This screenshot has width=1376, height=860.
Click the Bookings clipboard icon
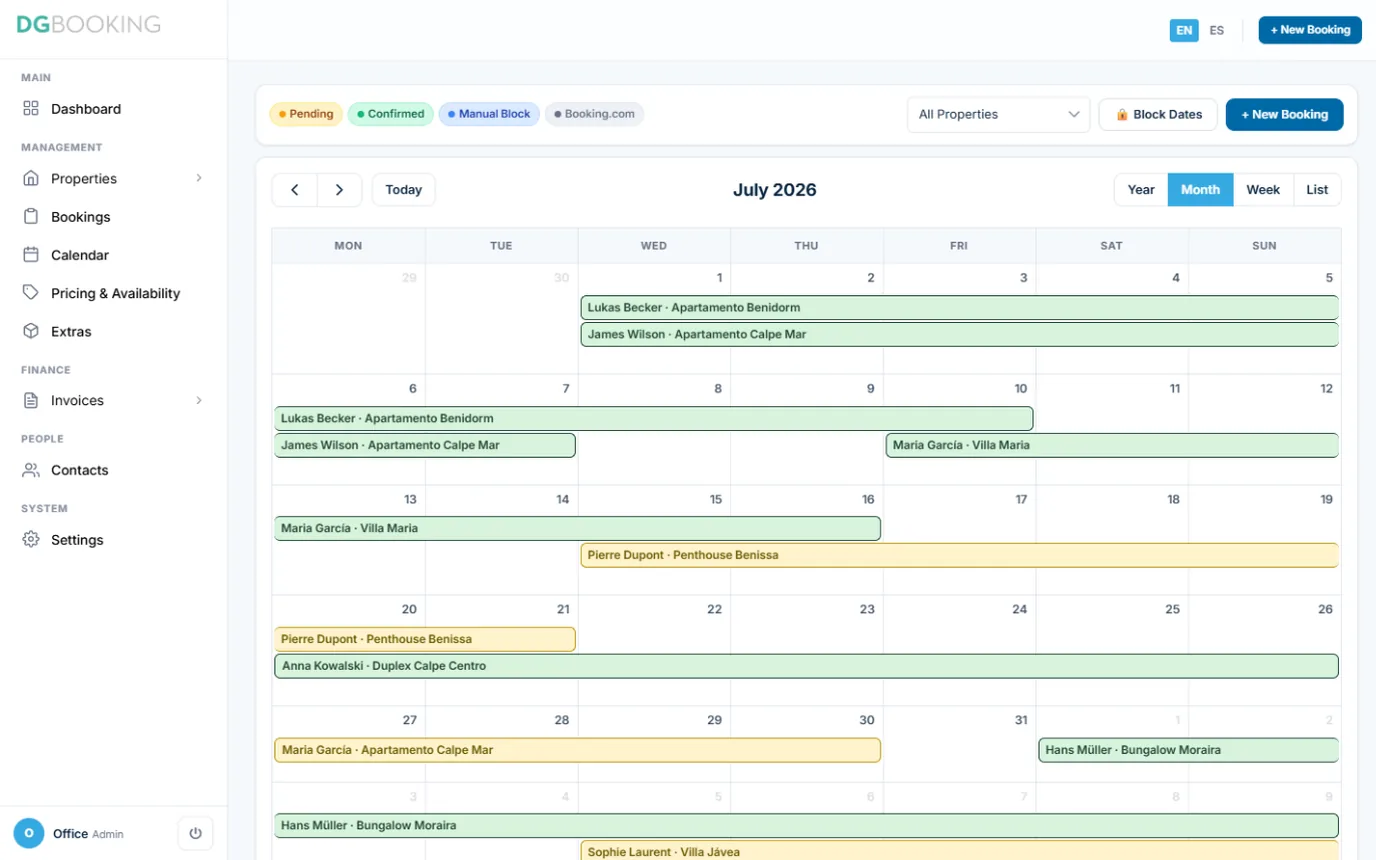pyautogui.click(x=31, y=217)
